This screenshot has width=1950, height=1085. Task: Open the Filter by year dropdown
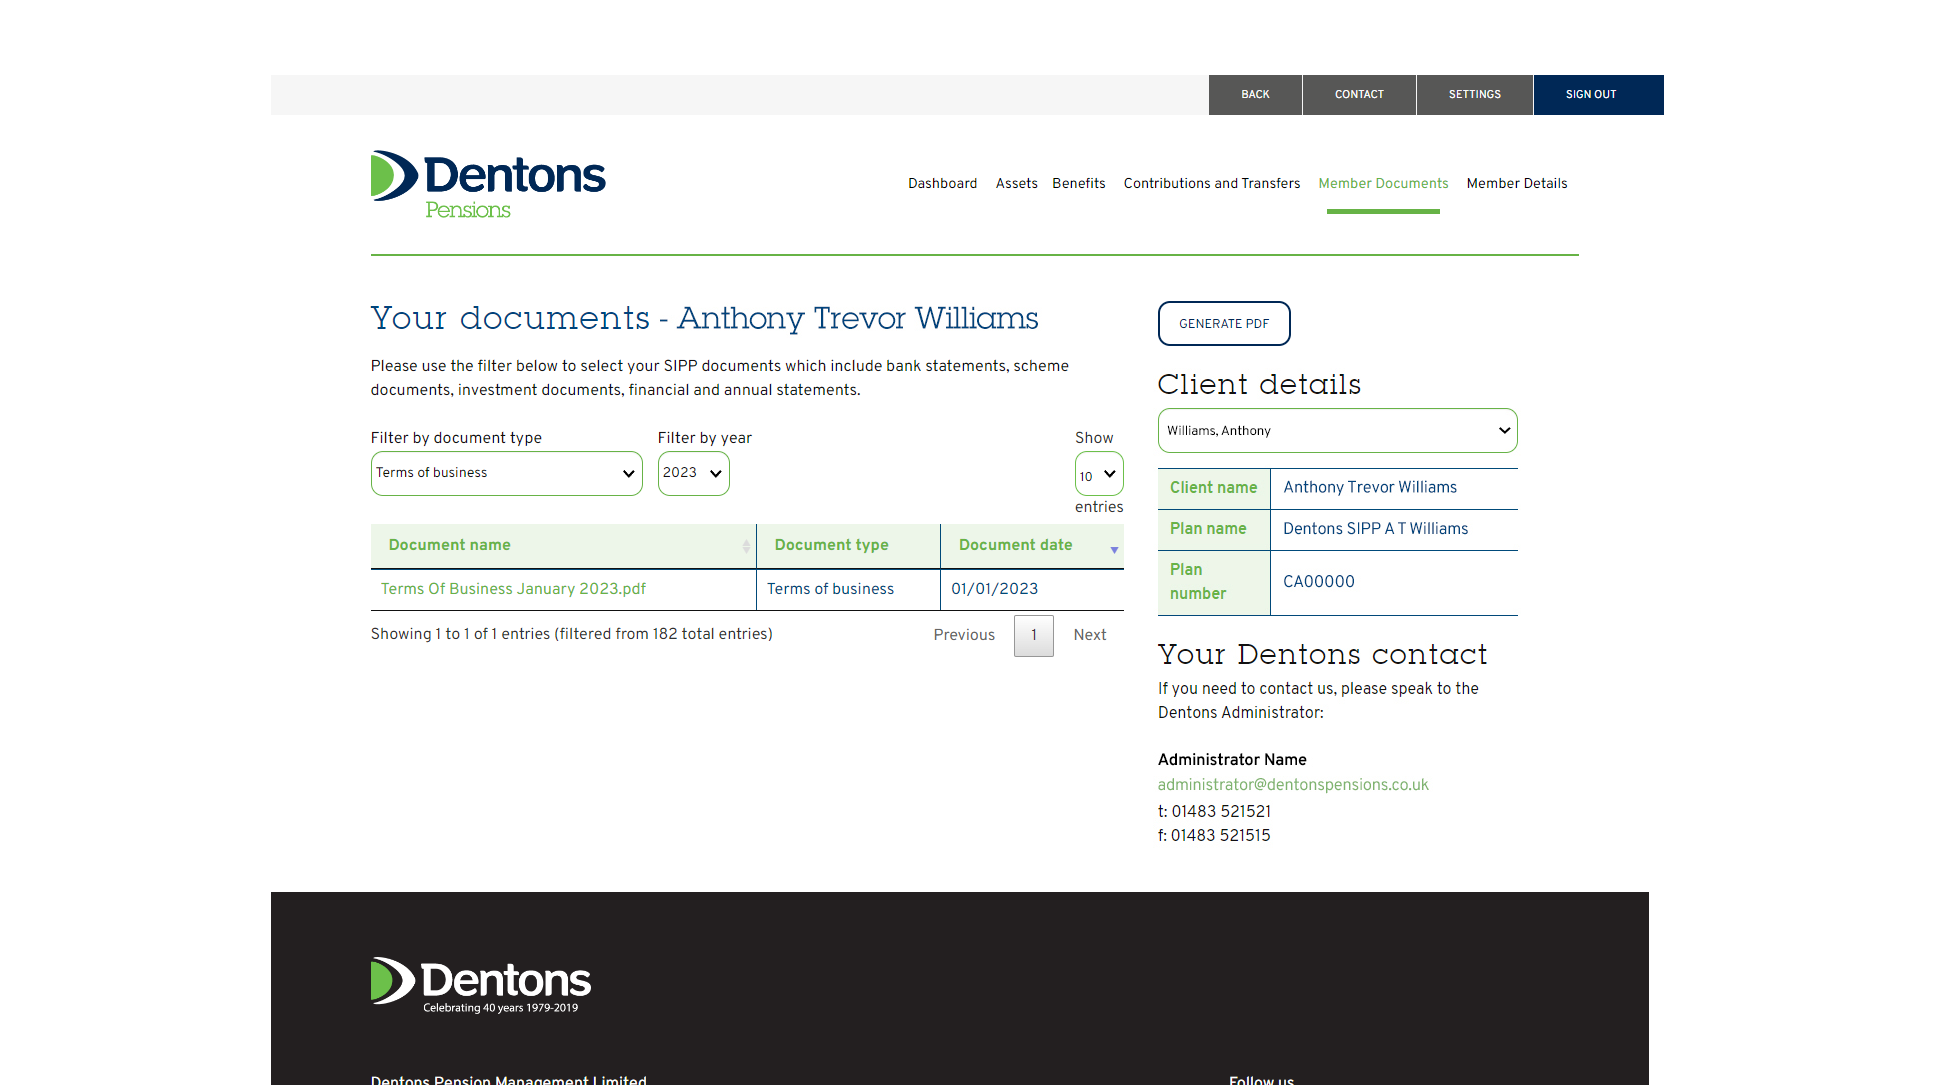[x=694, y=473]
